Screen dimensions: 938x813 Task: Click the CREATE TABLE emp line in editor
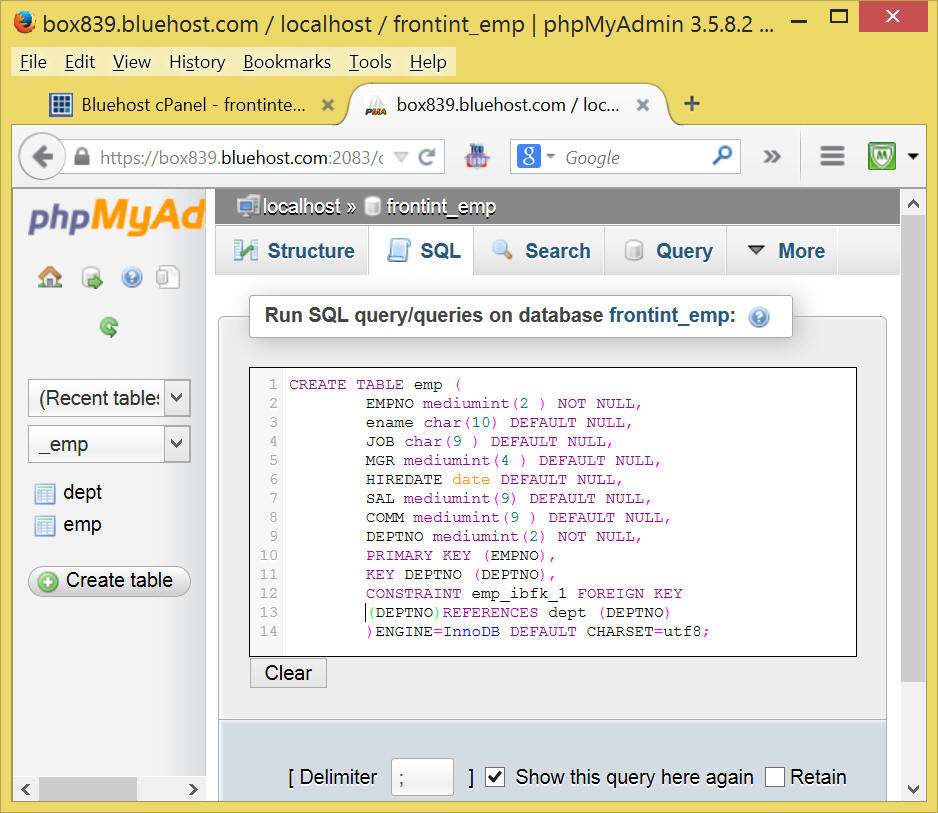375,385
